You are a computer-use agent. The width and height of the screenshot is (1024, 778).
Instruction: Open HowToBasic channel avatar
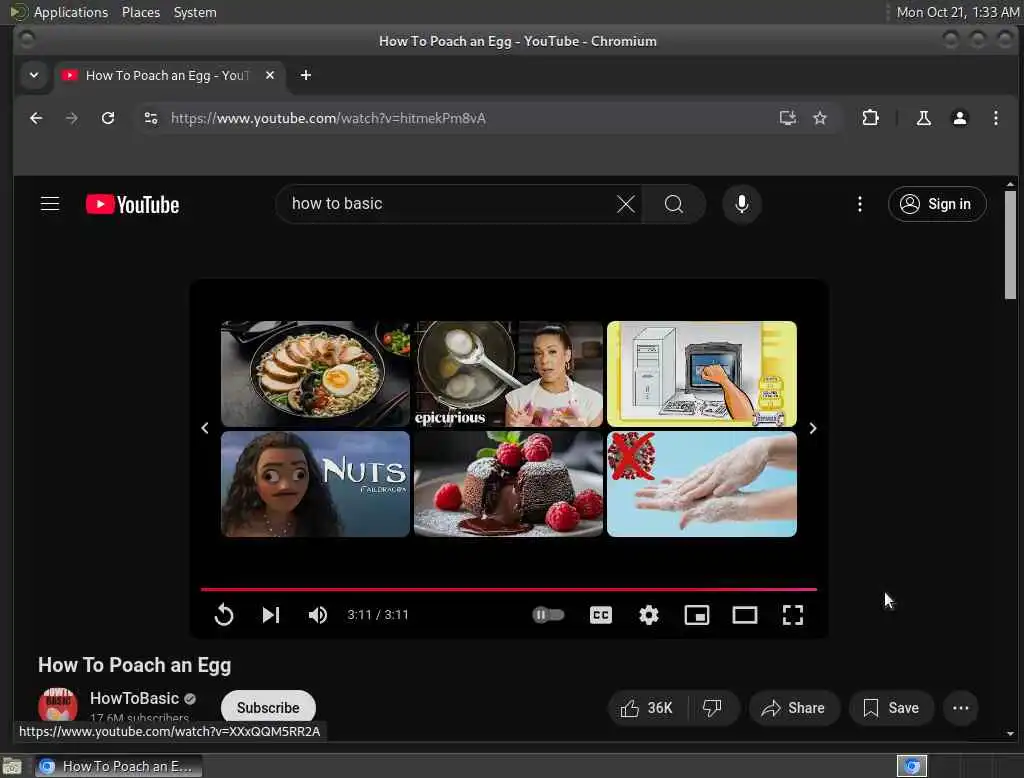(57, 705)
